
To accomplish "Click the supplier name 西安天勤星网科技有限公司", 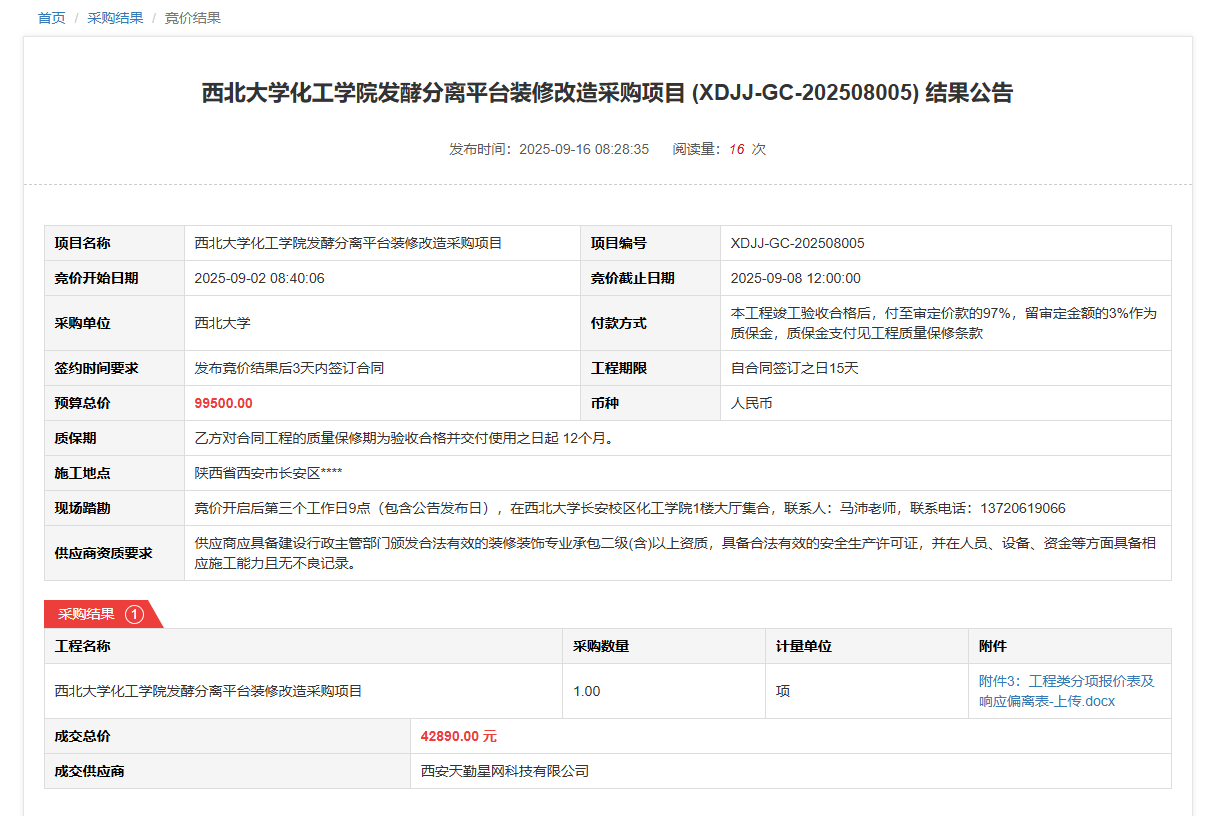I will [x=504, y=771].
